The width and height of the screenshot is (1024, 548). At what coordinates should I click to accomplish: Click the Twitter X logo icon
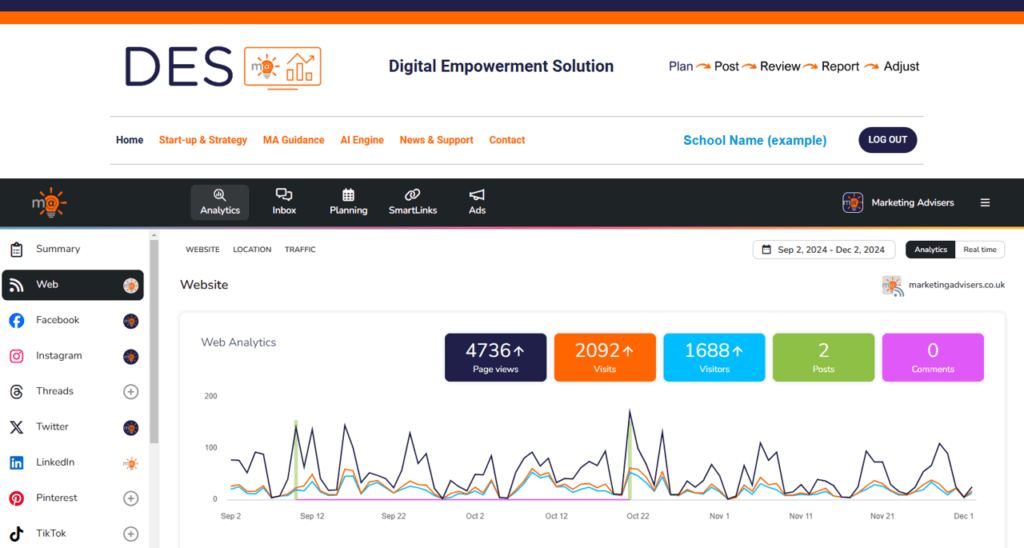coord(16,427)
